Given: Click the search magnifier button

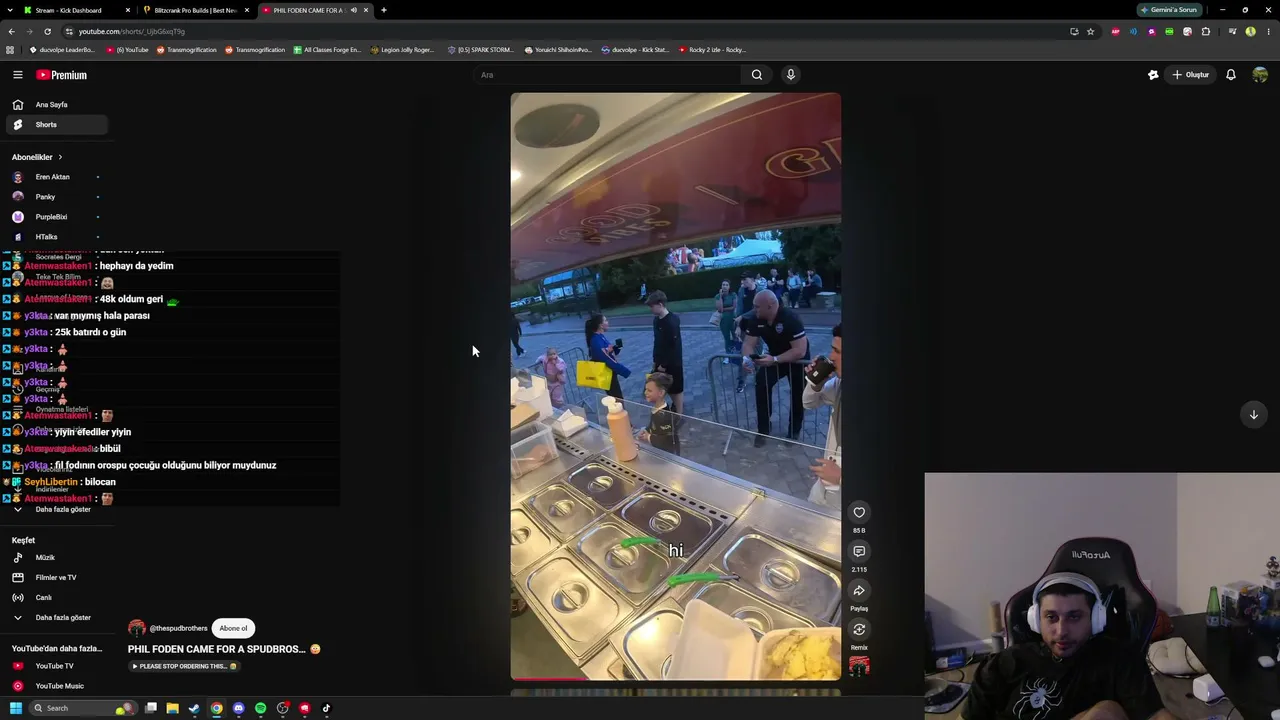Looking at the screenshot, I should point(757,75).
